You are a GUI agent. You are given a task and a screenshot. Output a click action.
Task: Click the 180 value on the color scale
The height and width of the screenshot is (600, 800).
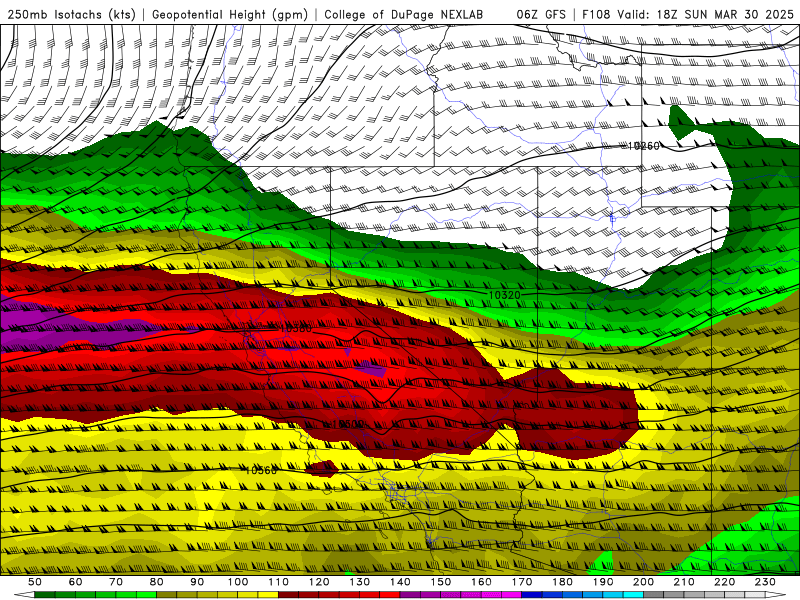[563, 582]
